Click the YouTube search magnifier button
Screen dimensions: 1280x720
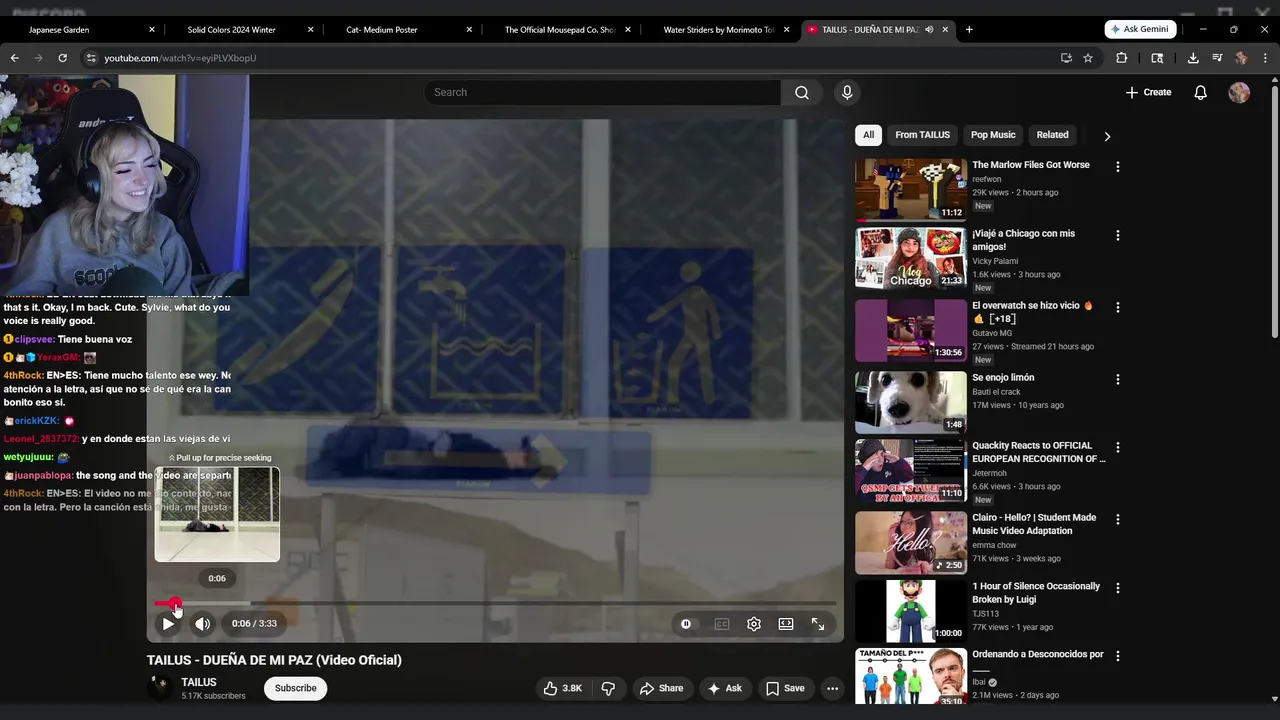(802, 92)
